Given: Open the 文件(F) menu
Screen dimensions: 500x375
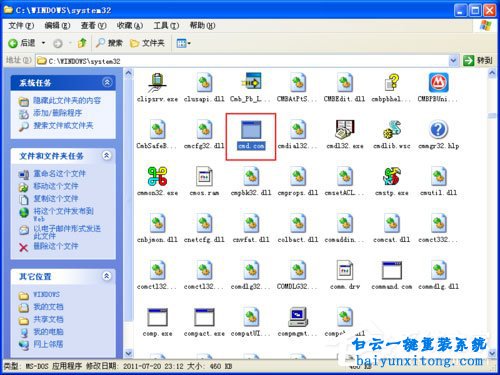Looking at the screenshot, I should pyautogui.click(x=21, y=26).
